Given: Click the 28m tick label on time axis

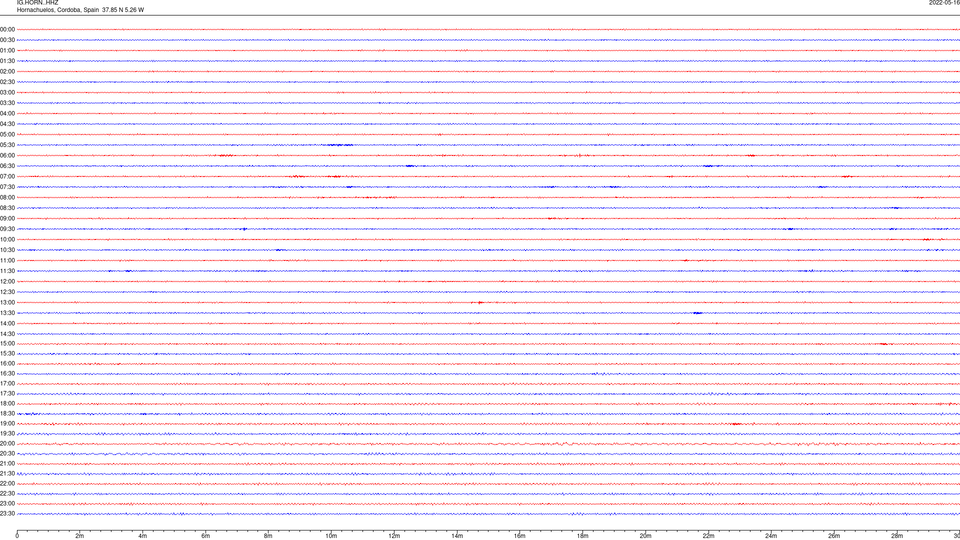Looking at the screenshot, I should pyautogui.click(x=897, y=536).
